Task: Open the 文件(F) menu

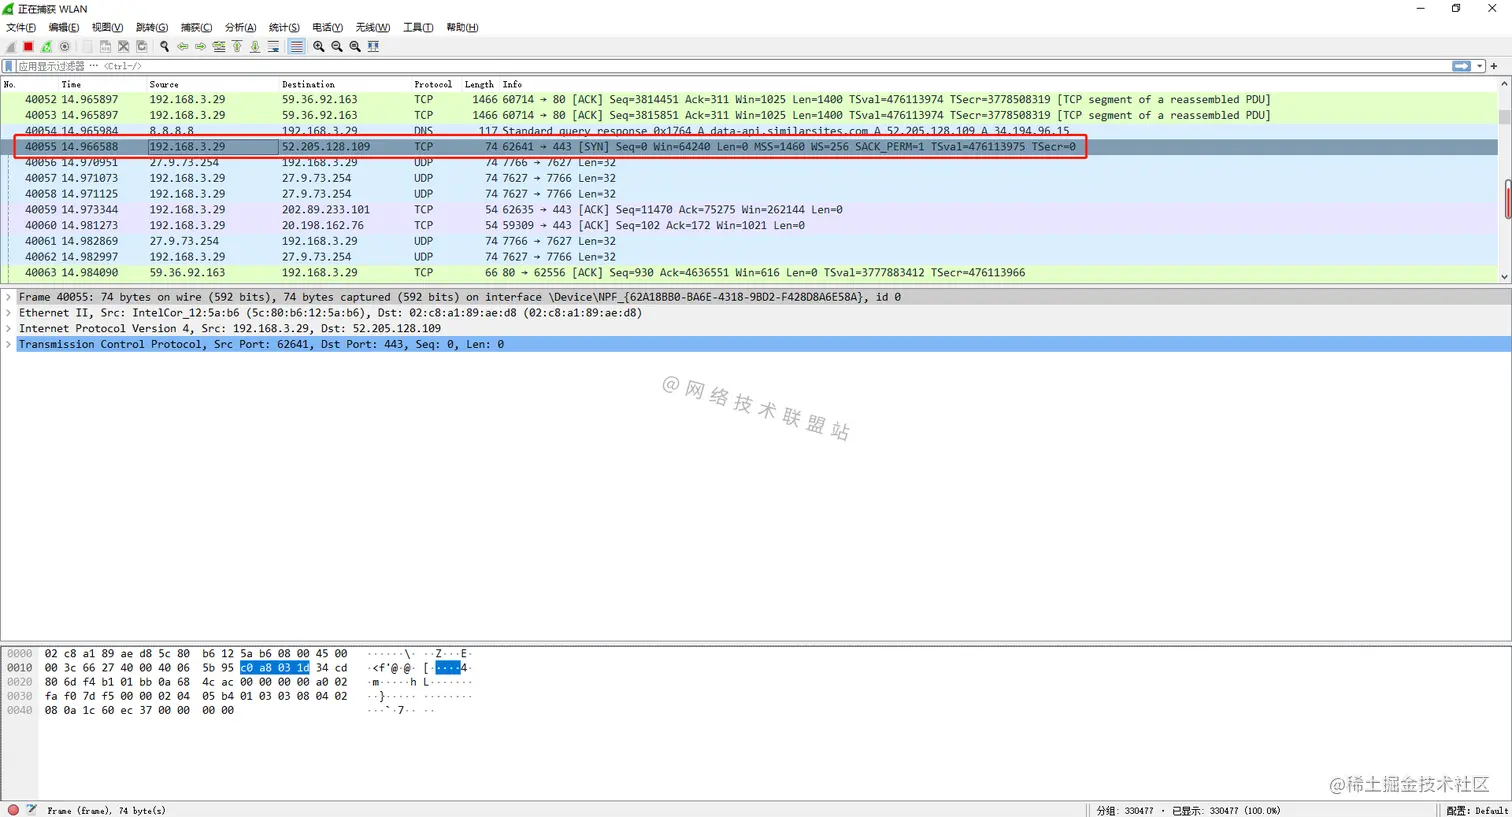Action: (21, 28)
